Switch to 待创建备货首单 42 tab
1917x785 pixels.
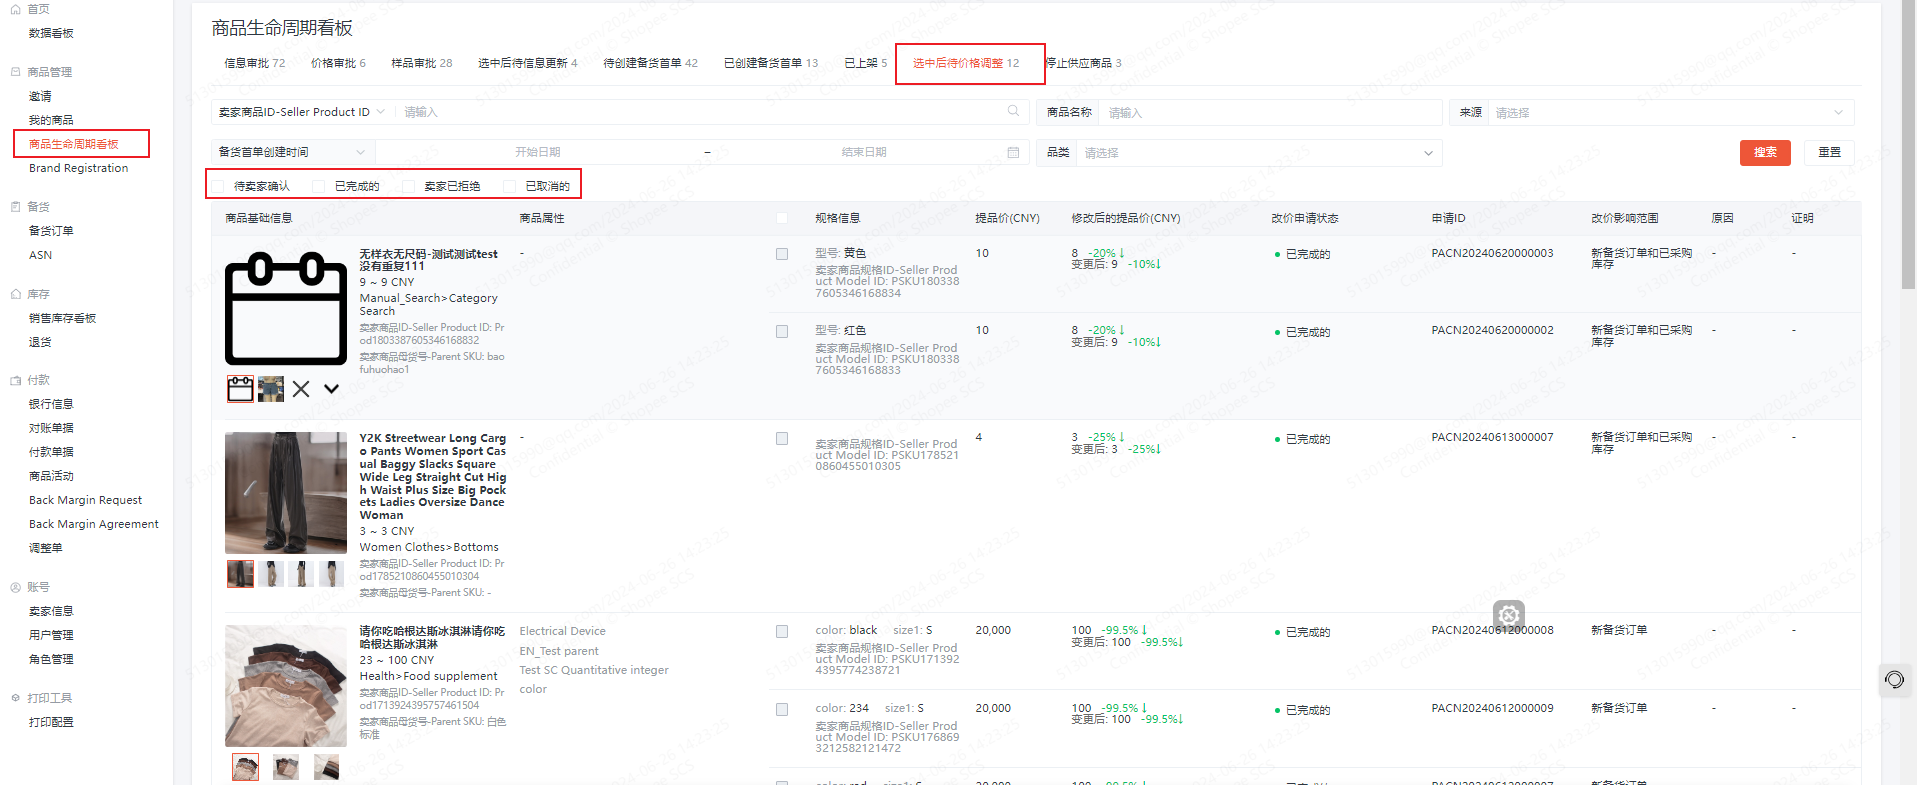click(x=650, y=63)
